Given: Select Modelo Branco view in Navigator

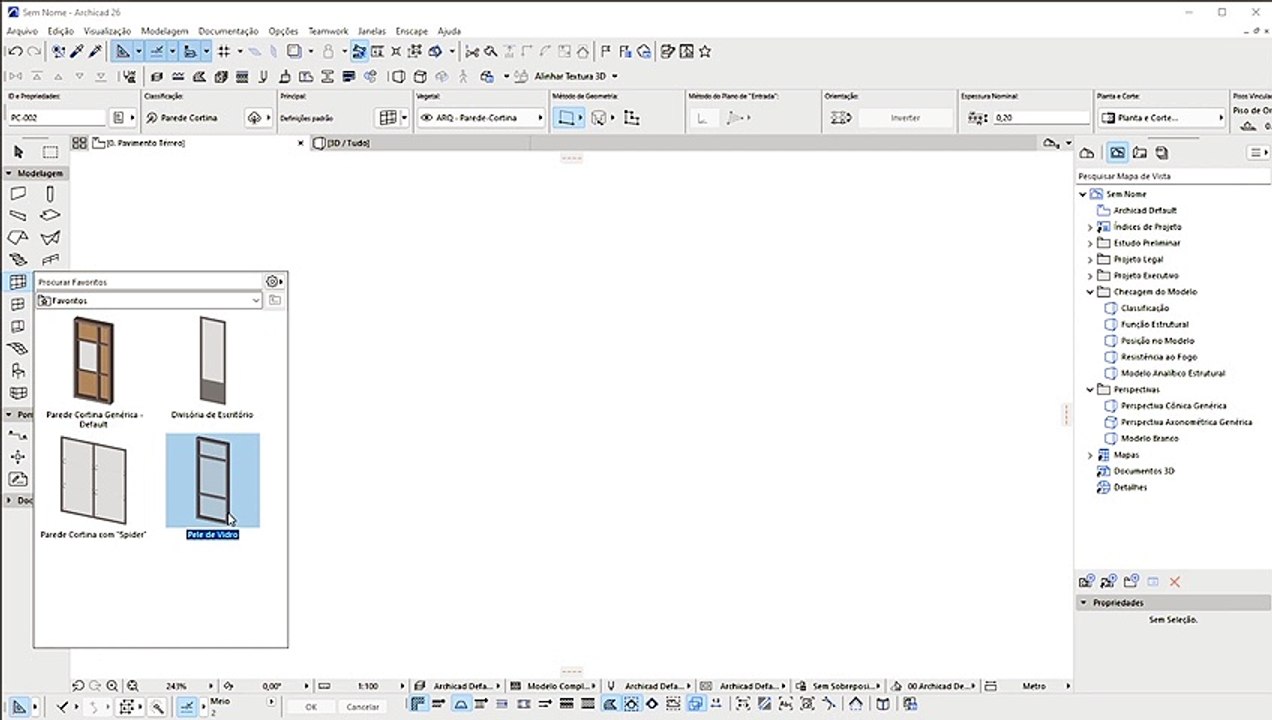Looking at the screenshot, I should pos(1149,438).
